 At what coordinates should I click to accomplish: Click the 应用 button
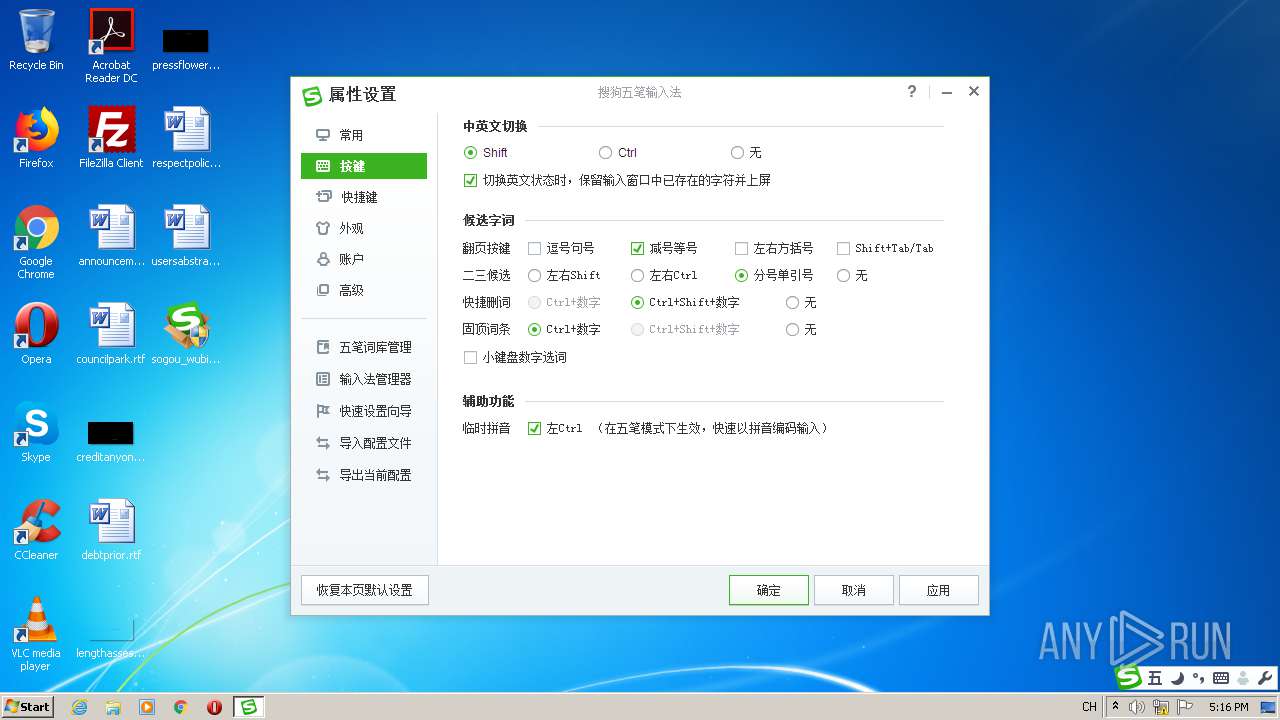click(x=939, y=590)
